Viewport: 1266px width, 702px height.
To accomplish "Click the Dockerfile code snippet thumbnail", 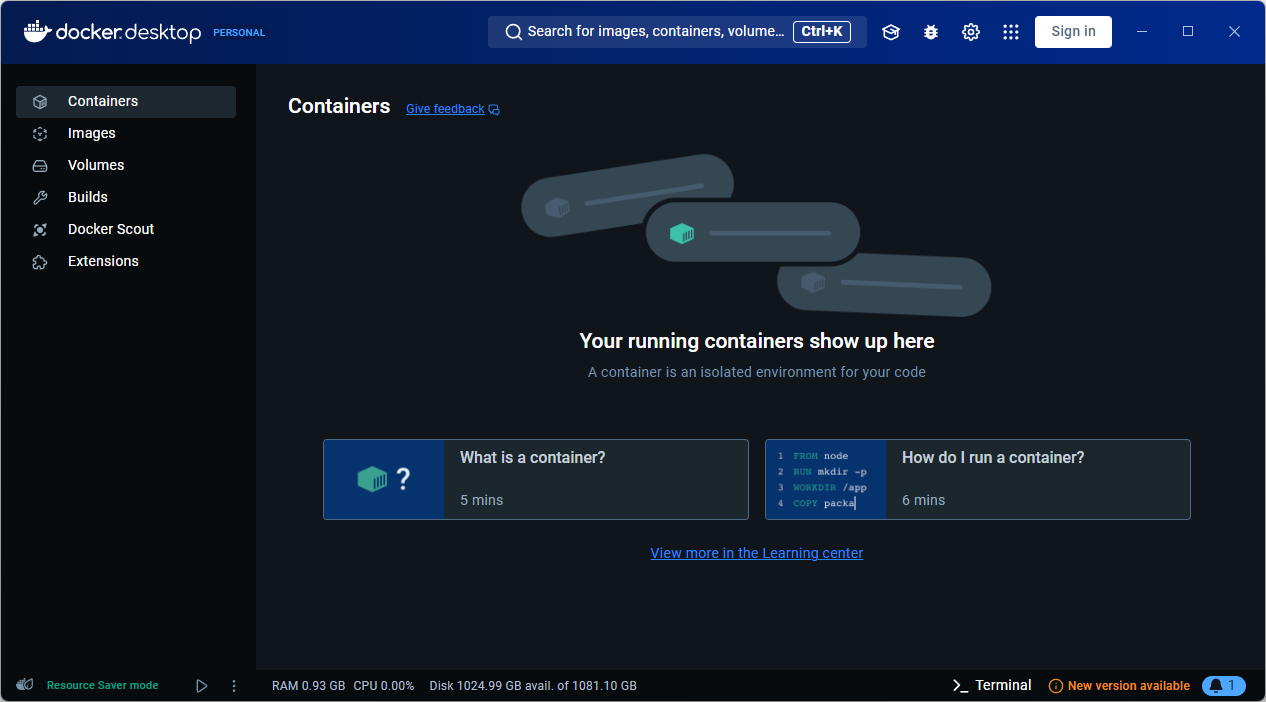I will pyautogui.click(x=826, y=480).
